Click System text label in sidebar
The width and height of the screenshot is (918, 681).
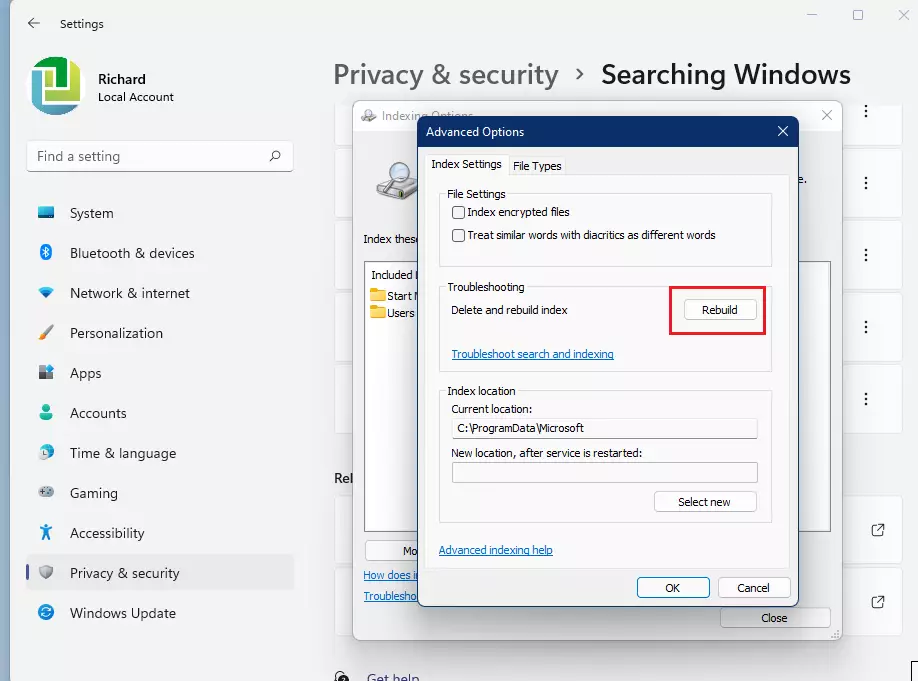click(x=92, y=213)
